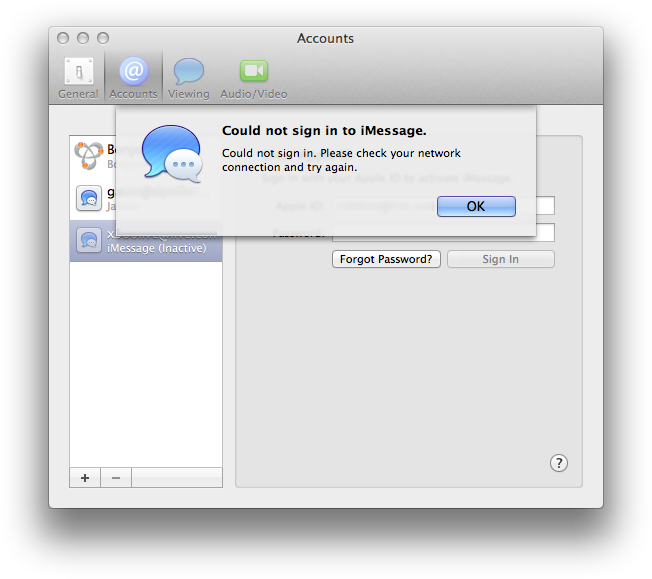The height and width of the screenshot is (579, 652).
Task: Add a new account with the plus button
Action: (85, 478)
